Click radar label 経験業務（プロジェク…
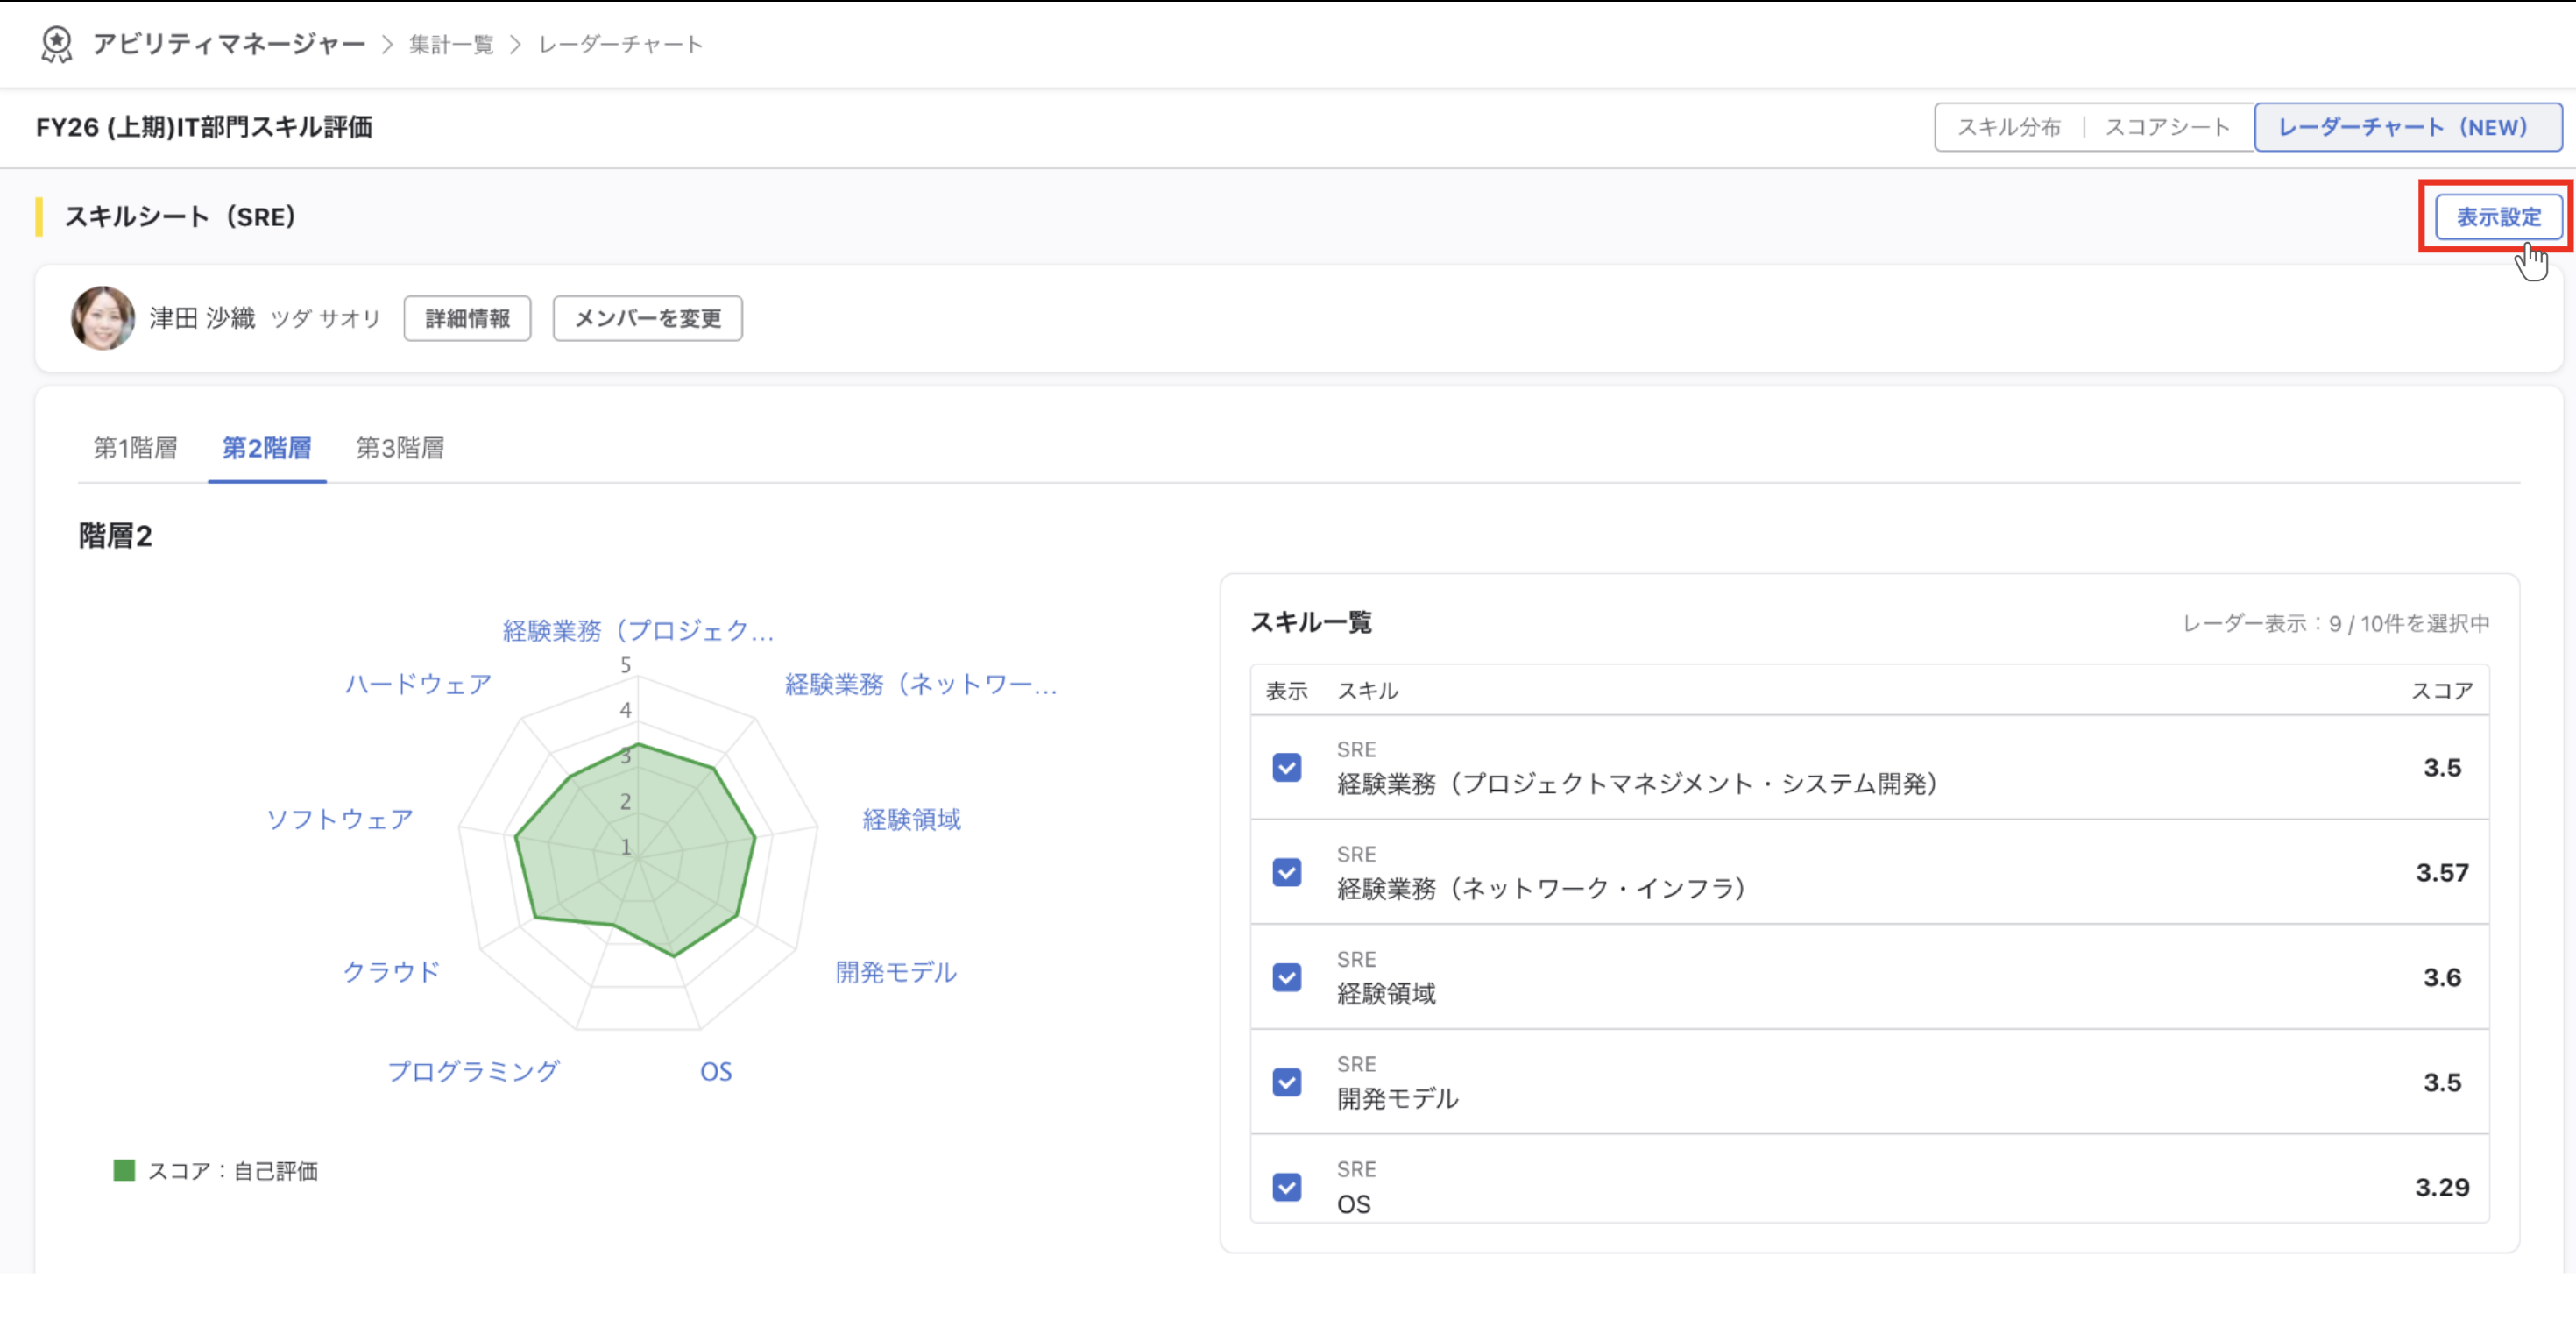This screenshot has height=1320, width=2576. (638, 630)
